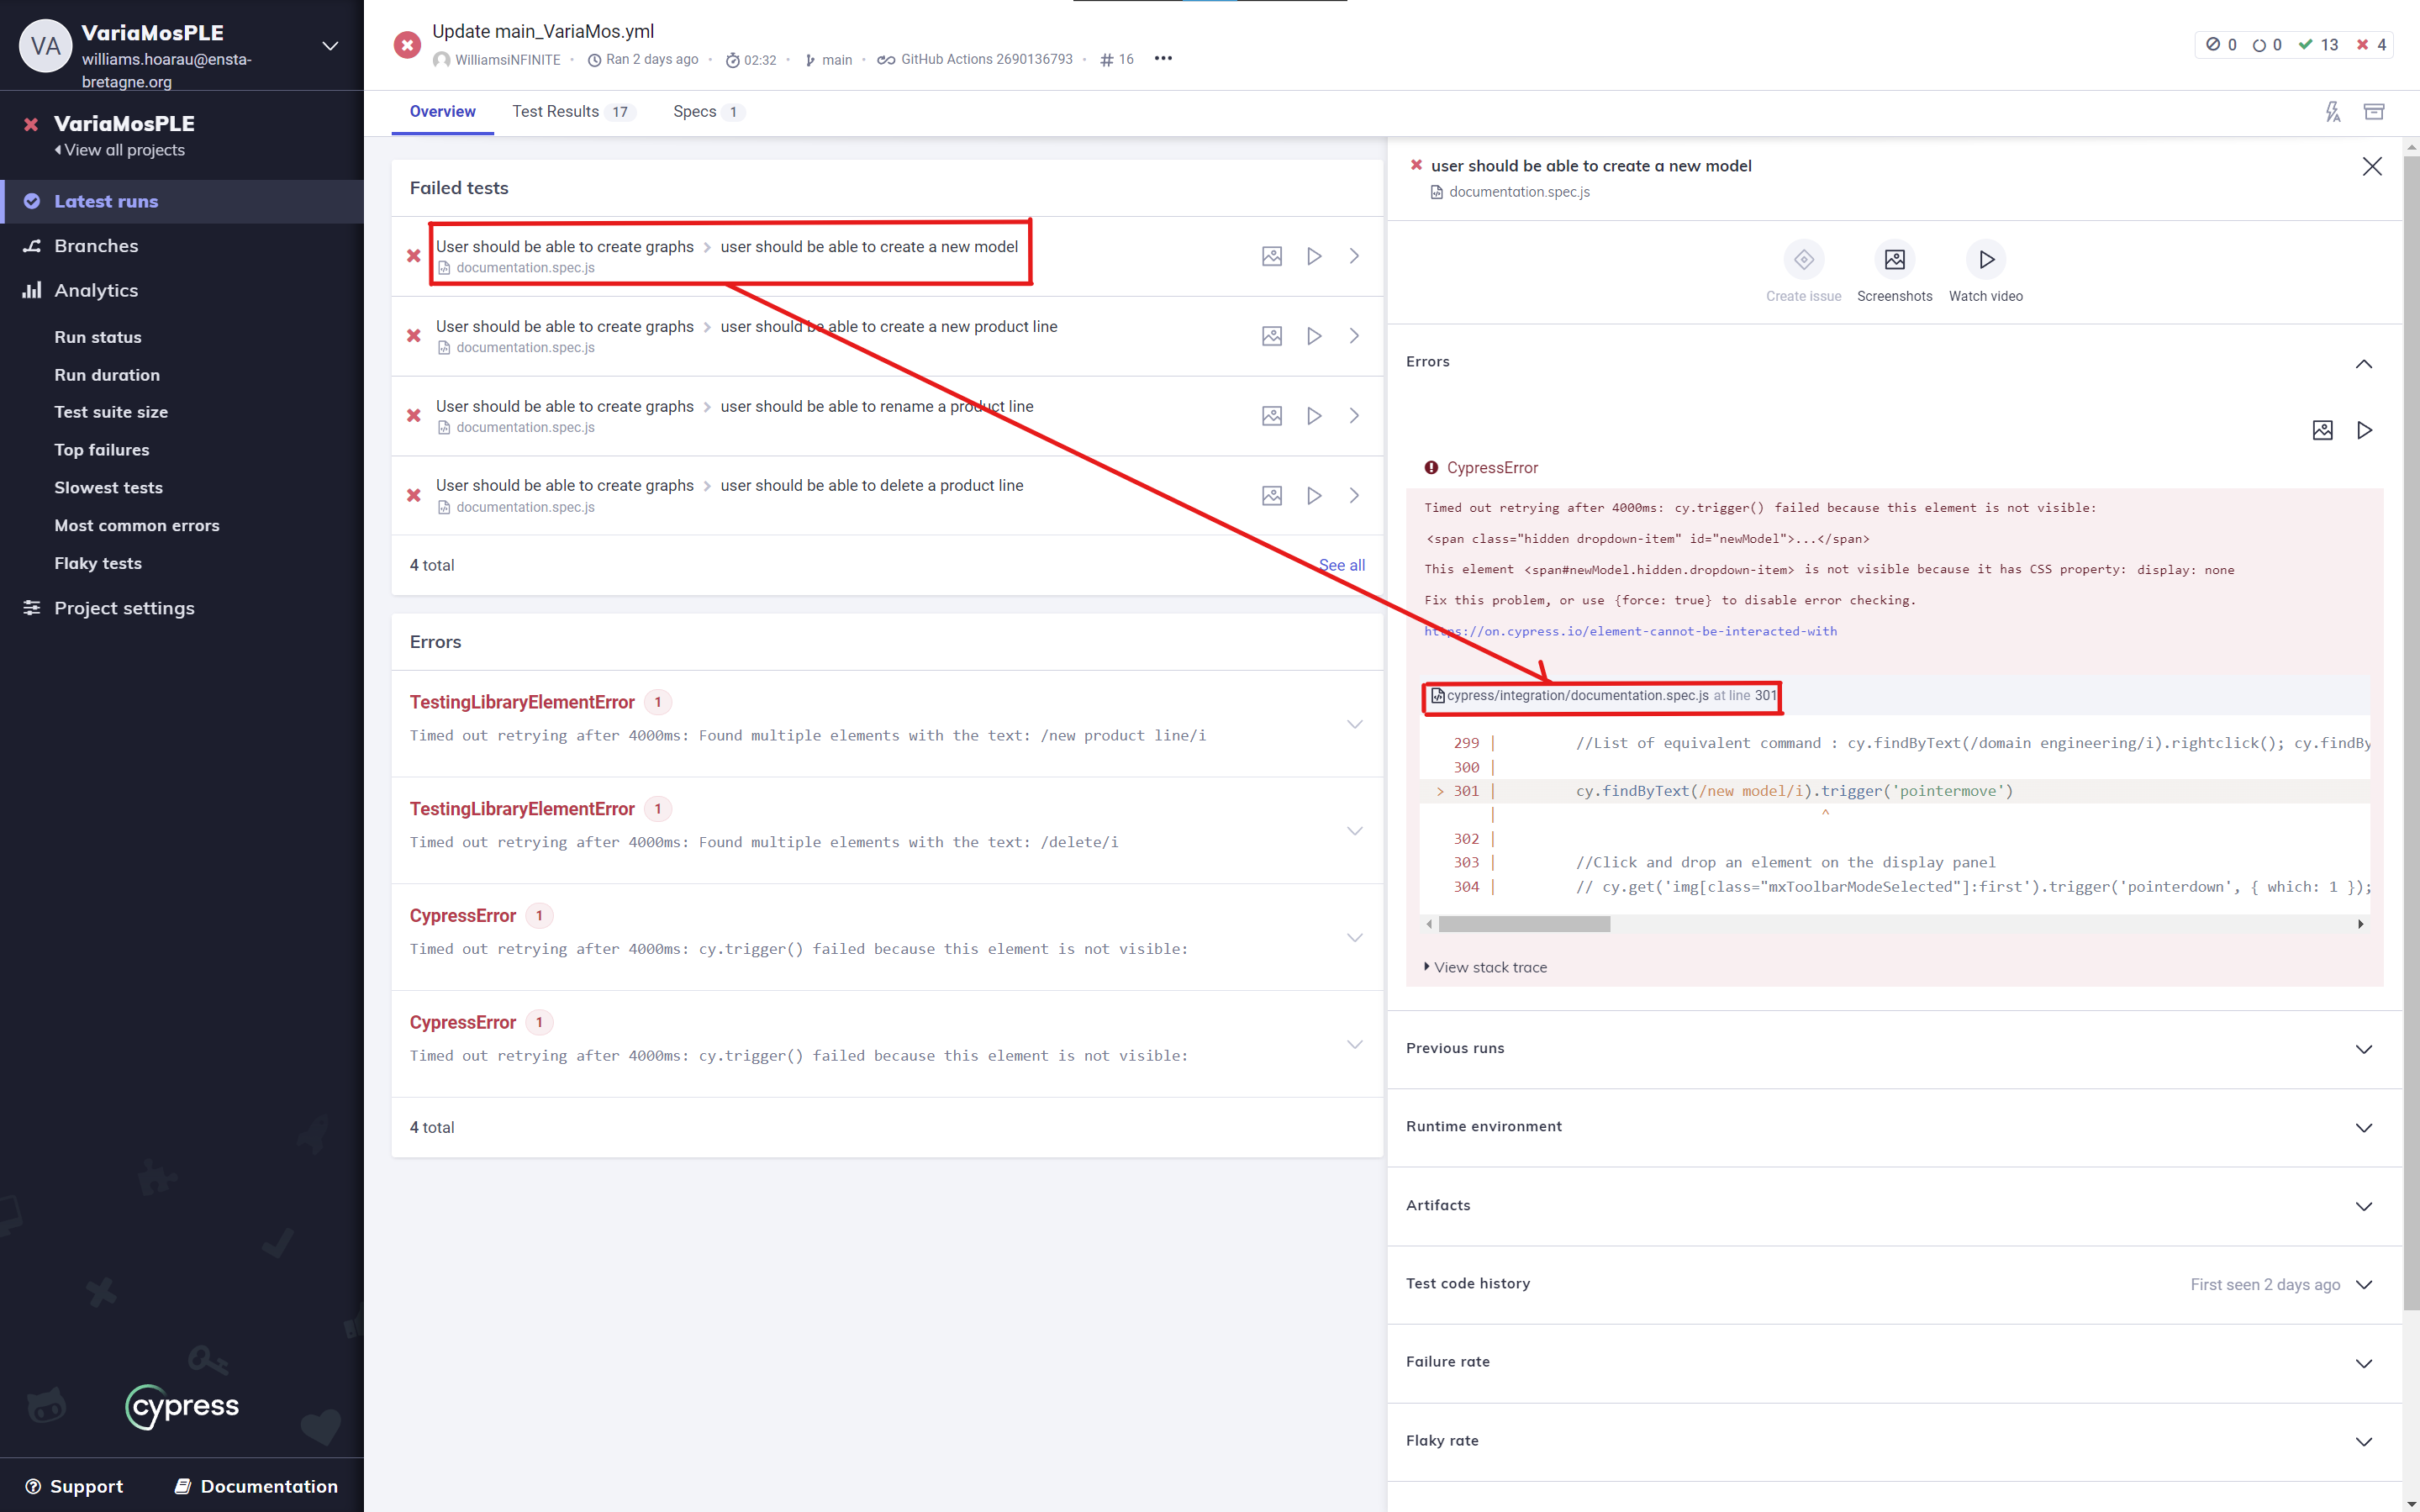
Task: Click See all failed tests link
Action: click(x=1341, y=565)
